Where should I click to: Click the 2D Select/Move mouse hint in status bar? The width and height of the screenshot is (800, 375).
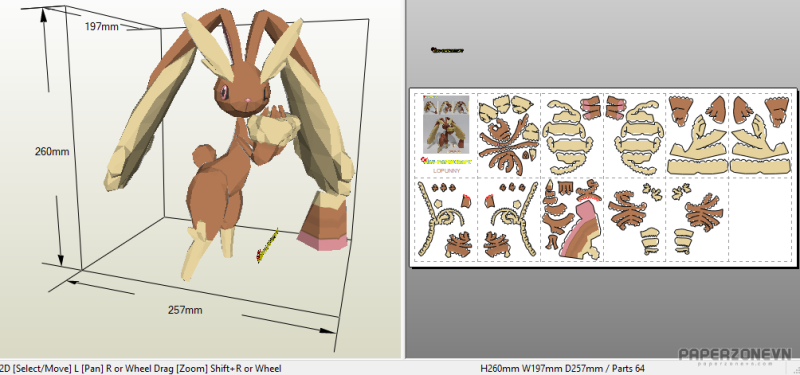pos(141,368)
